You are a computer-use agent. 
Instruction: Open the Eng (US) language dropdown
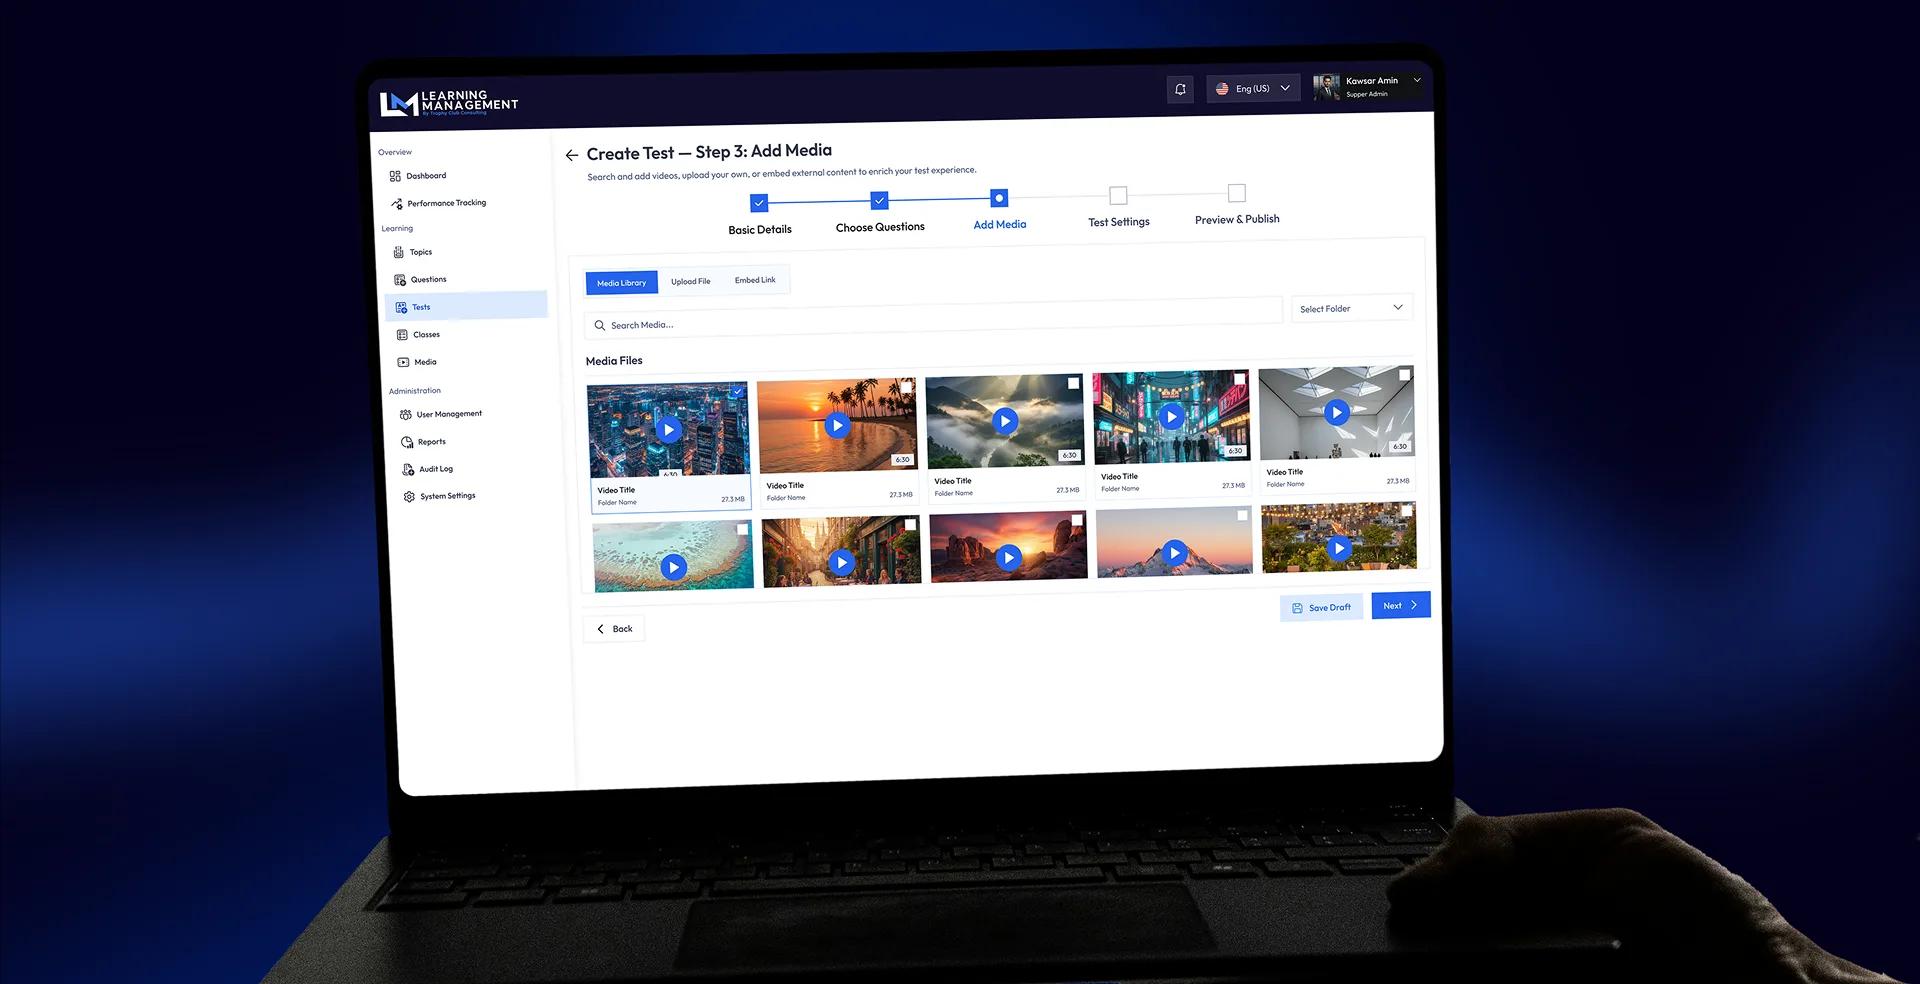coord(1253,89)
